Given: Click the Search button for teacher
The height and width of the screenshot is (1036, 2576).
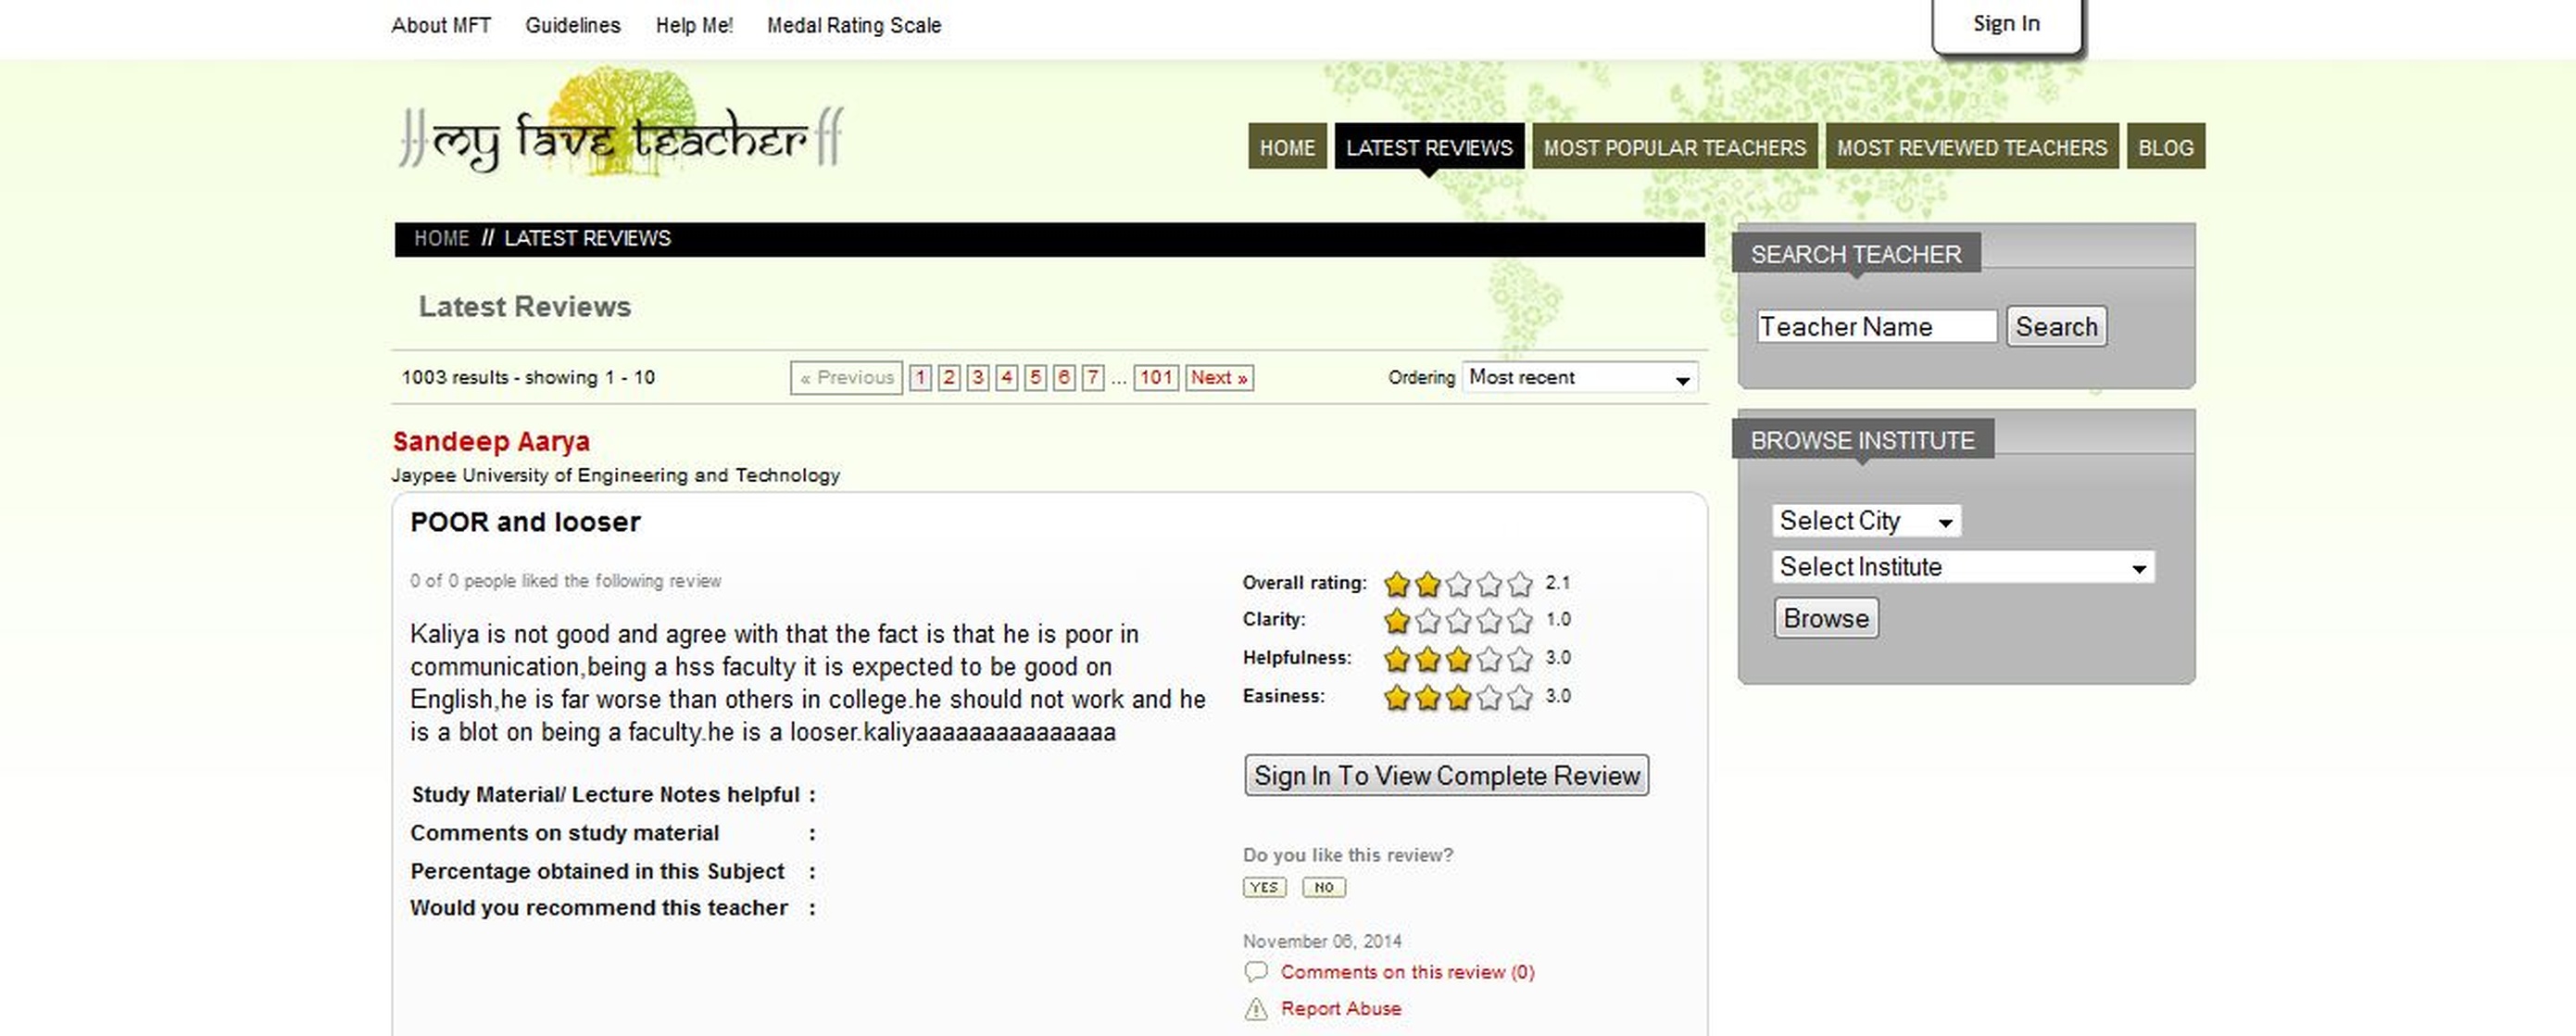Looking at the screenshot, I should click(x=2056, y=326).
